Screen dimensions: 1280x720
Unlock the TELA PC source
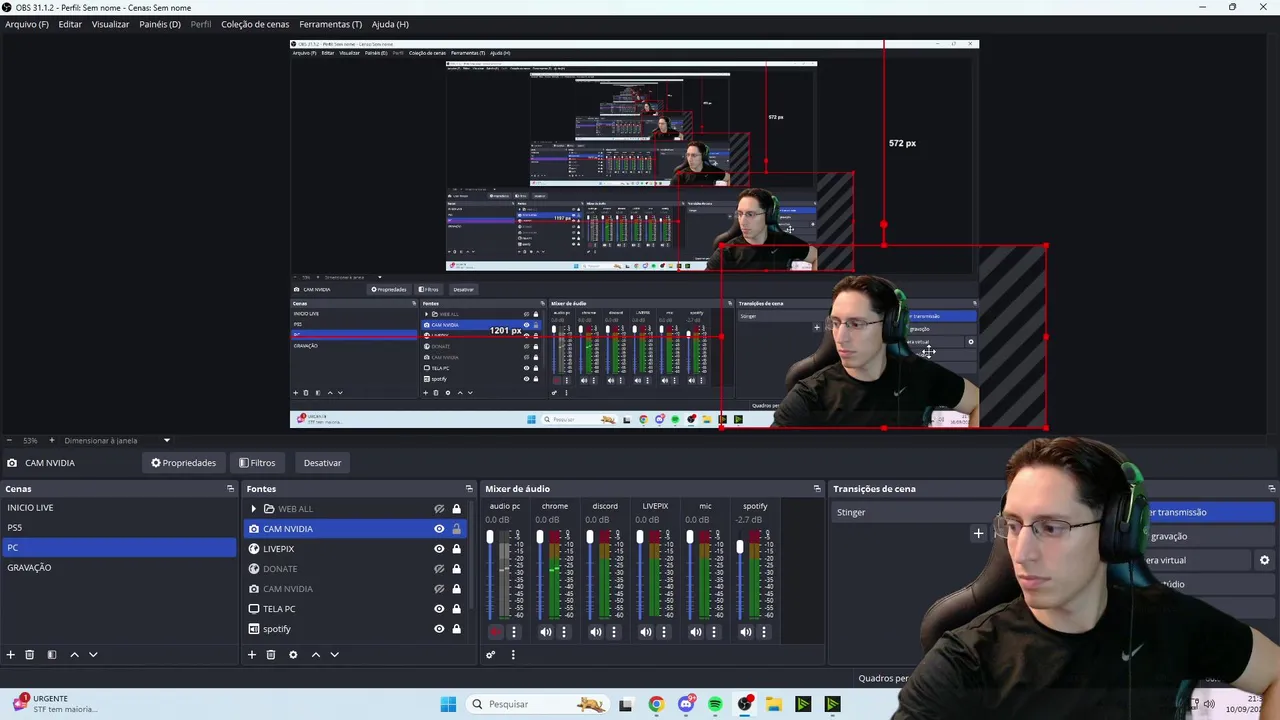(457, 609)
